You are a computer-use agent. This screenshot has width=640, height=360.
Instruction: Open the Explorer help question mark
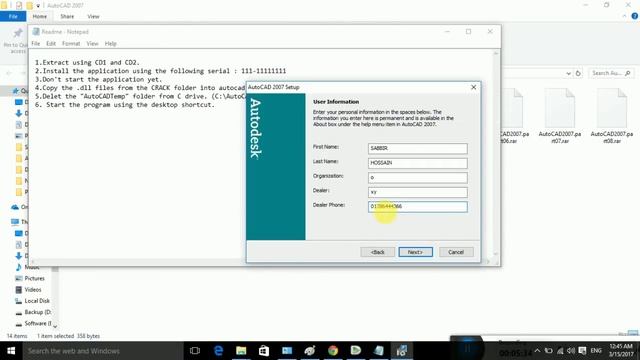(635, 16)
